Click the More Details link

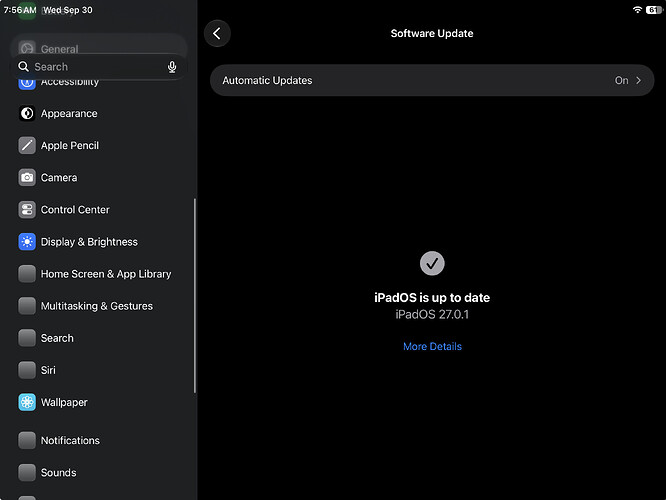click(x=432, y=346)
